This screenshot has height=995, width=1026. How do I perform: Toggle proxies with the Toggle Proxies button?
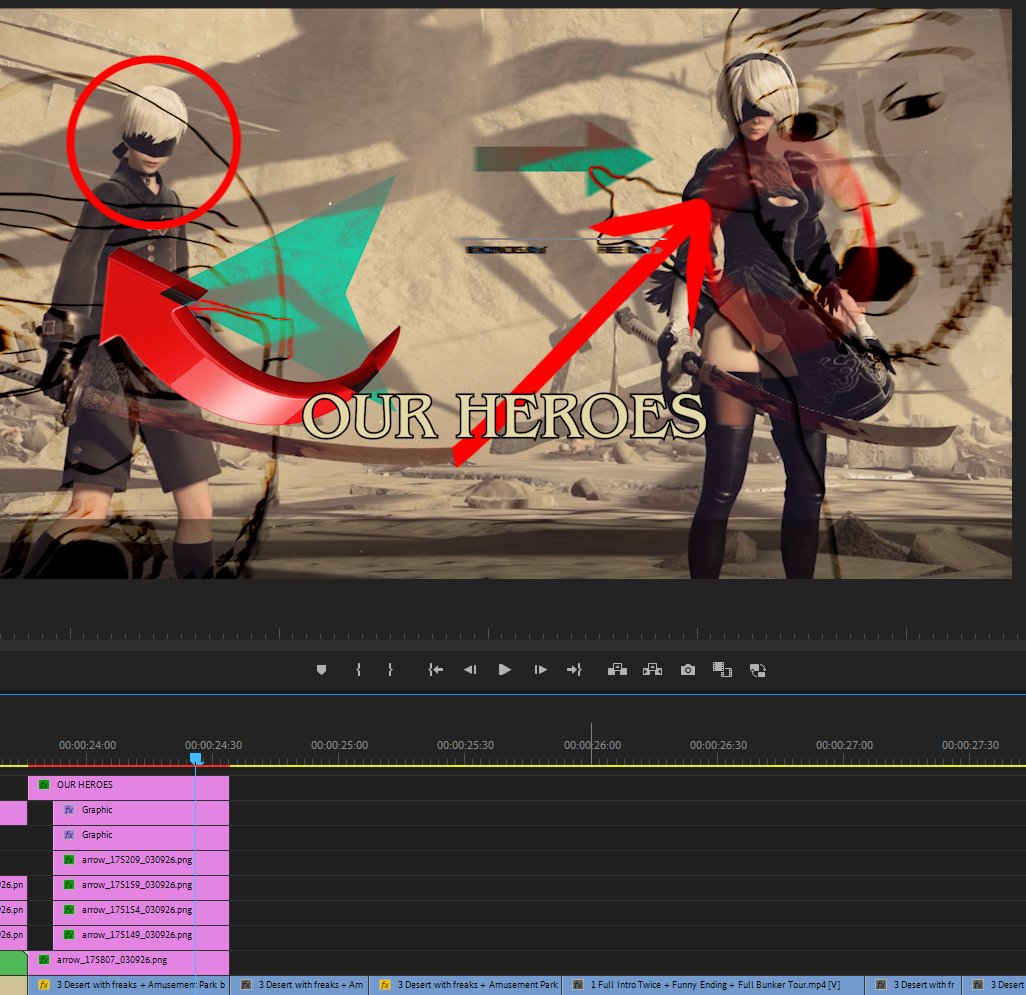click(x=758, y=670)
